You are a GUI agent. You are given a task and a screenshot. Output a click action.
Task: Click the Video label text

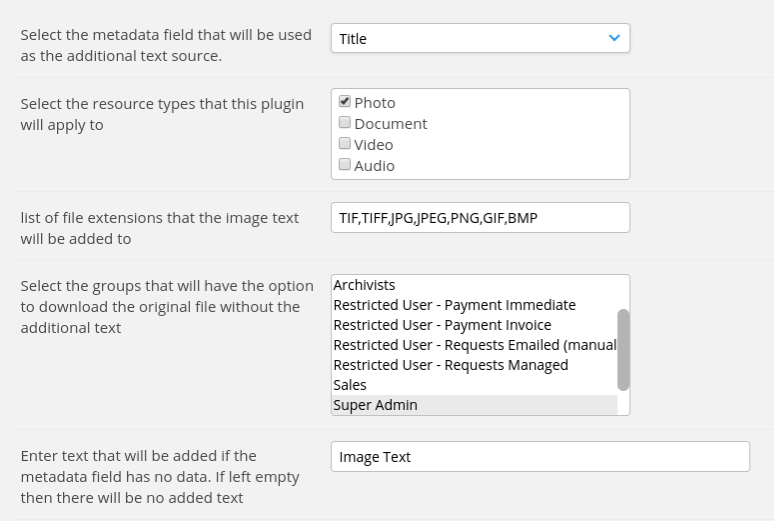point(373,145)
